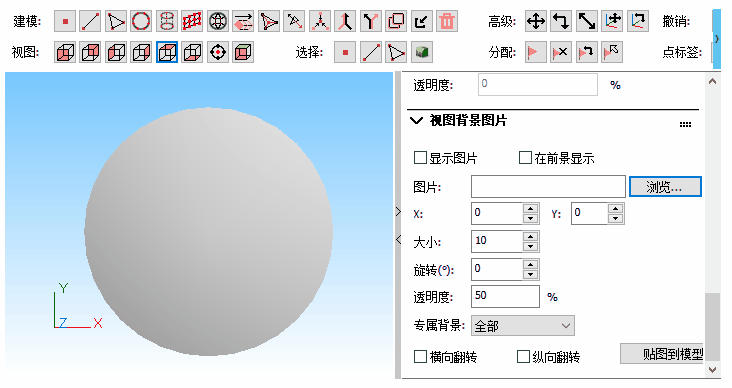Click the move with axes tool in 高级

pyautogui.click(x=612, y=21)
